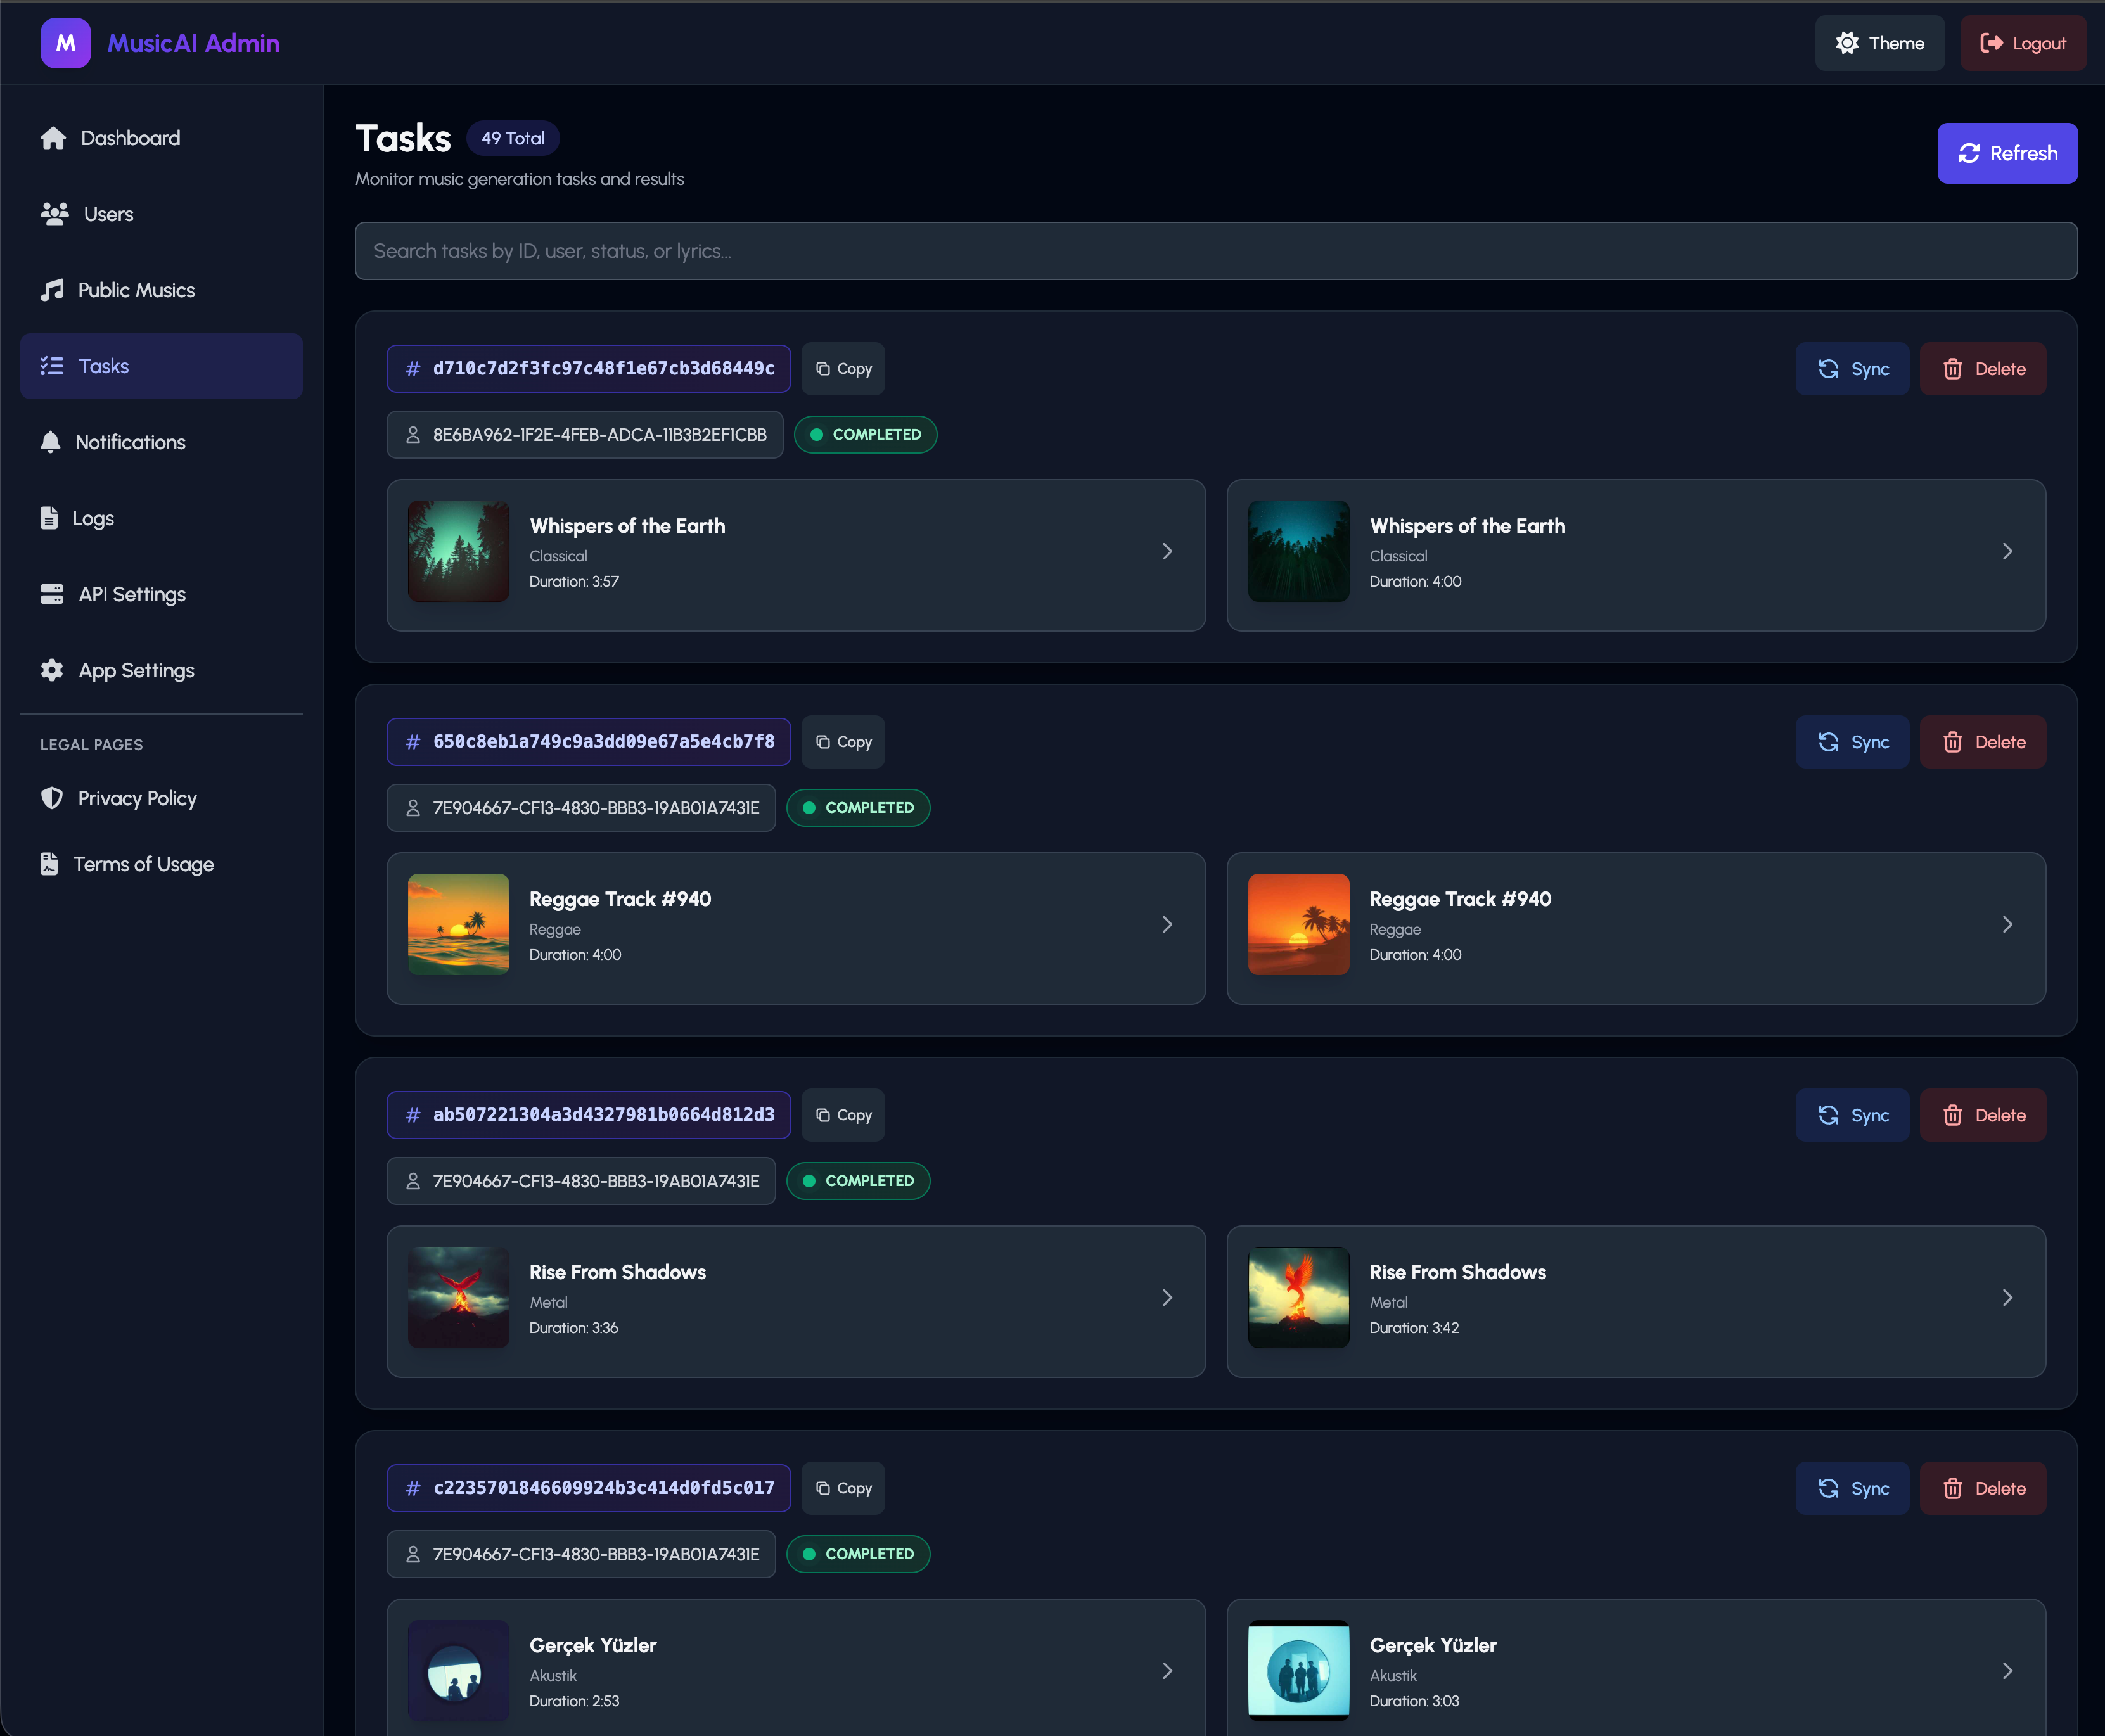Open Public Musics page

161,290
